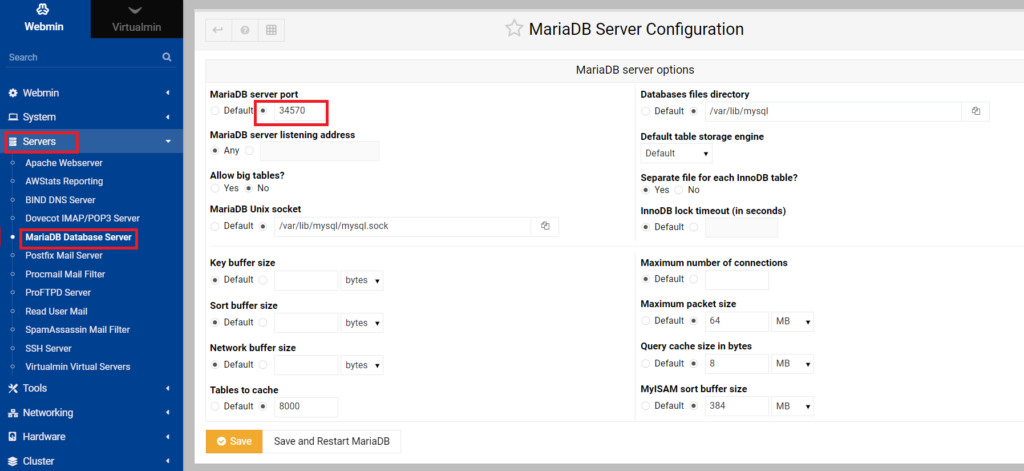Screen dimensions: 1024x471
Task: Open Sort buffer size units dropdown
Action: (x=362, y=323)
